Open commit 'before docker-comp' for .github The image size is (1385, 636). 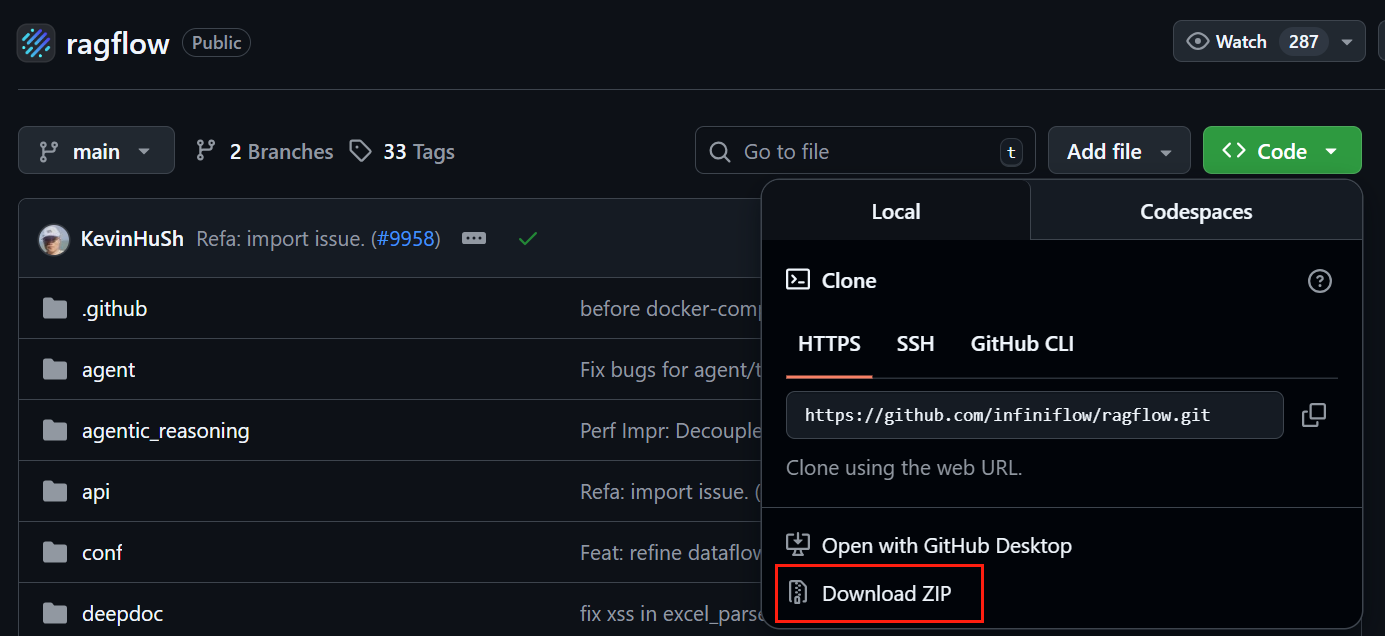pyautogui.click(x=671, y=309)
